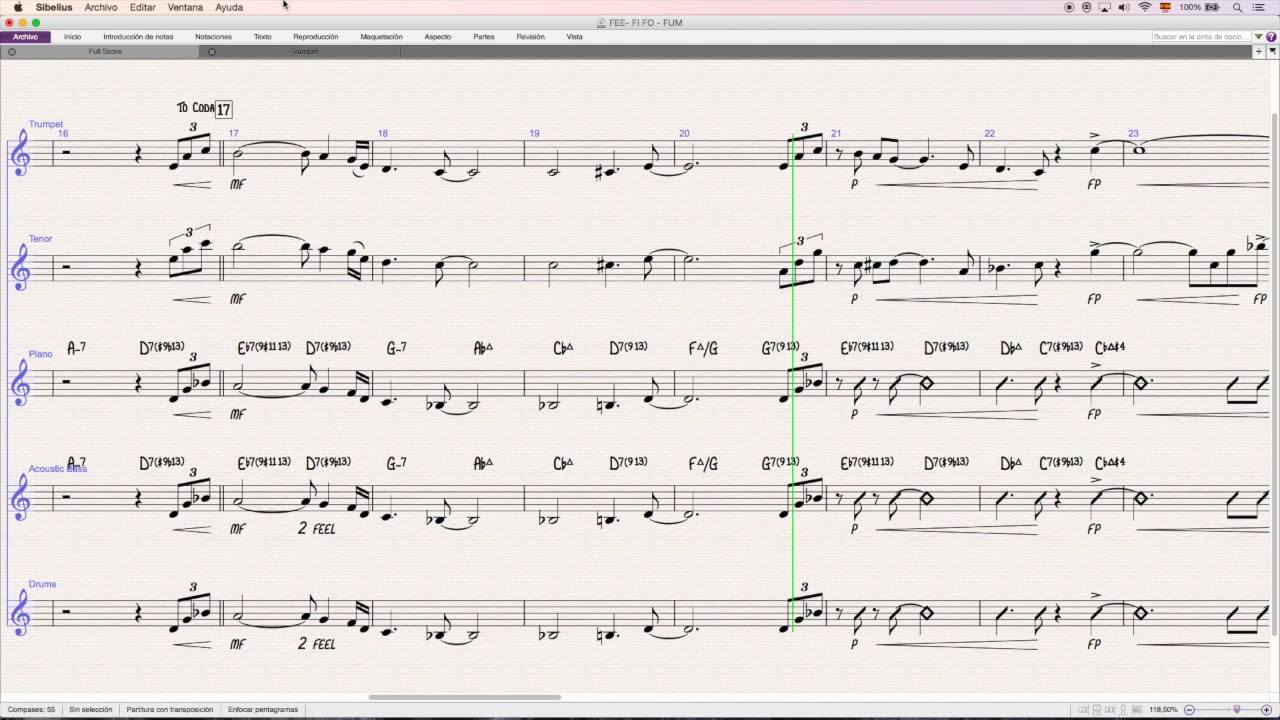Select the Acoustic Bass staff name

(x=58, y=469)
